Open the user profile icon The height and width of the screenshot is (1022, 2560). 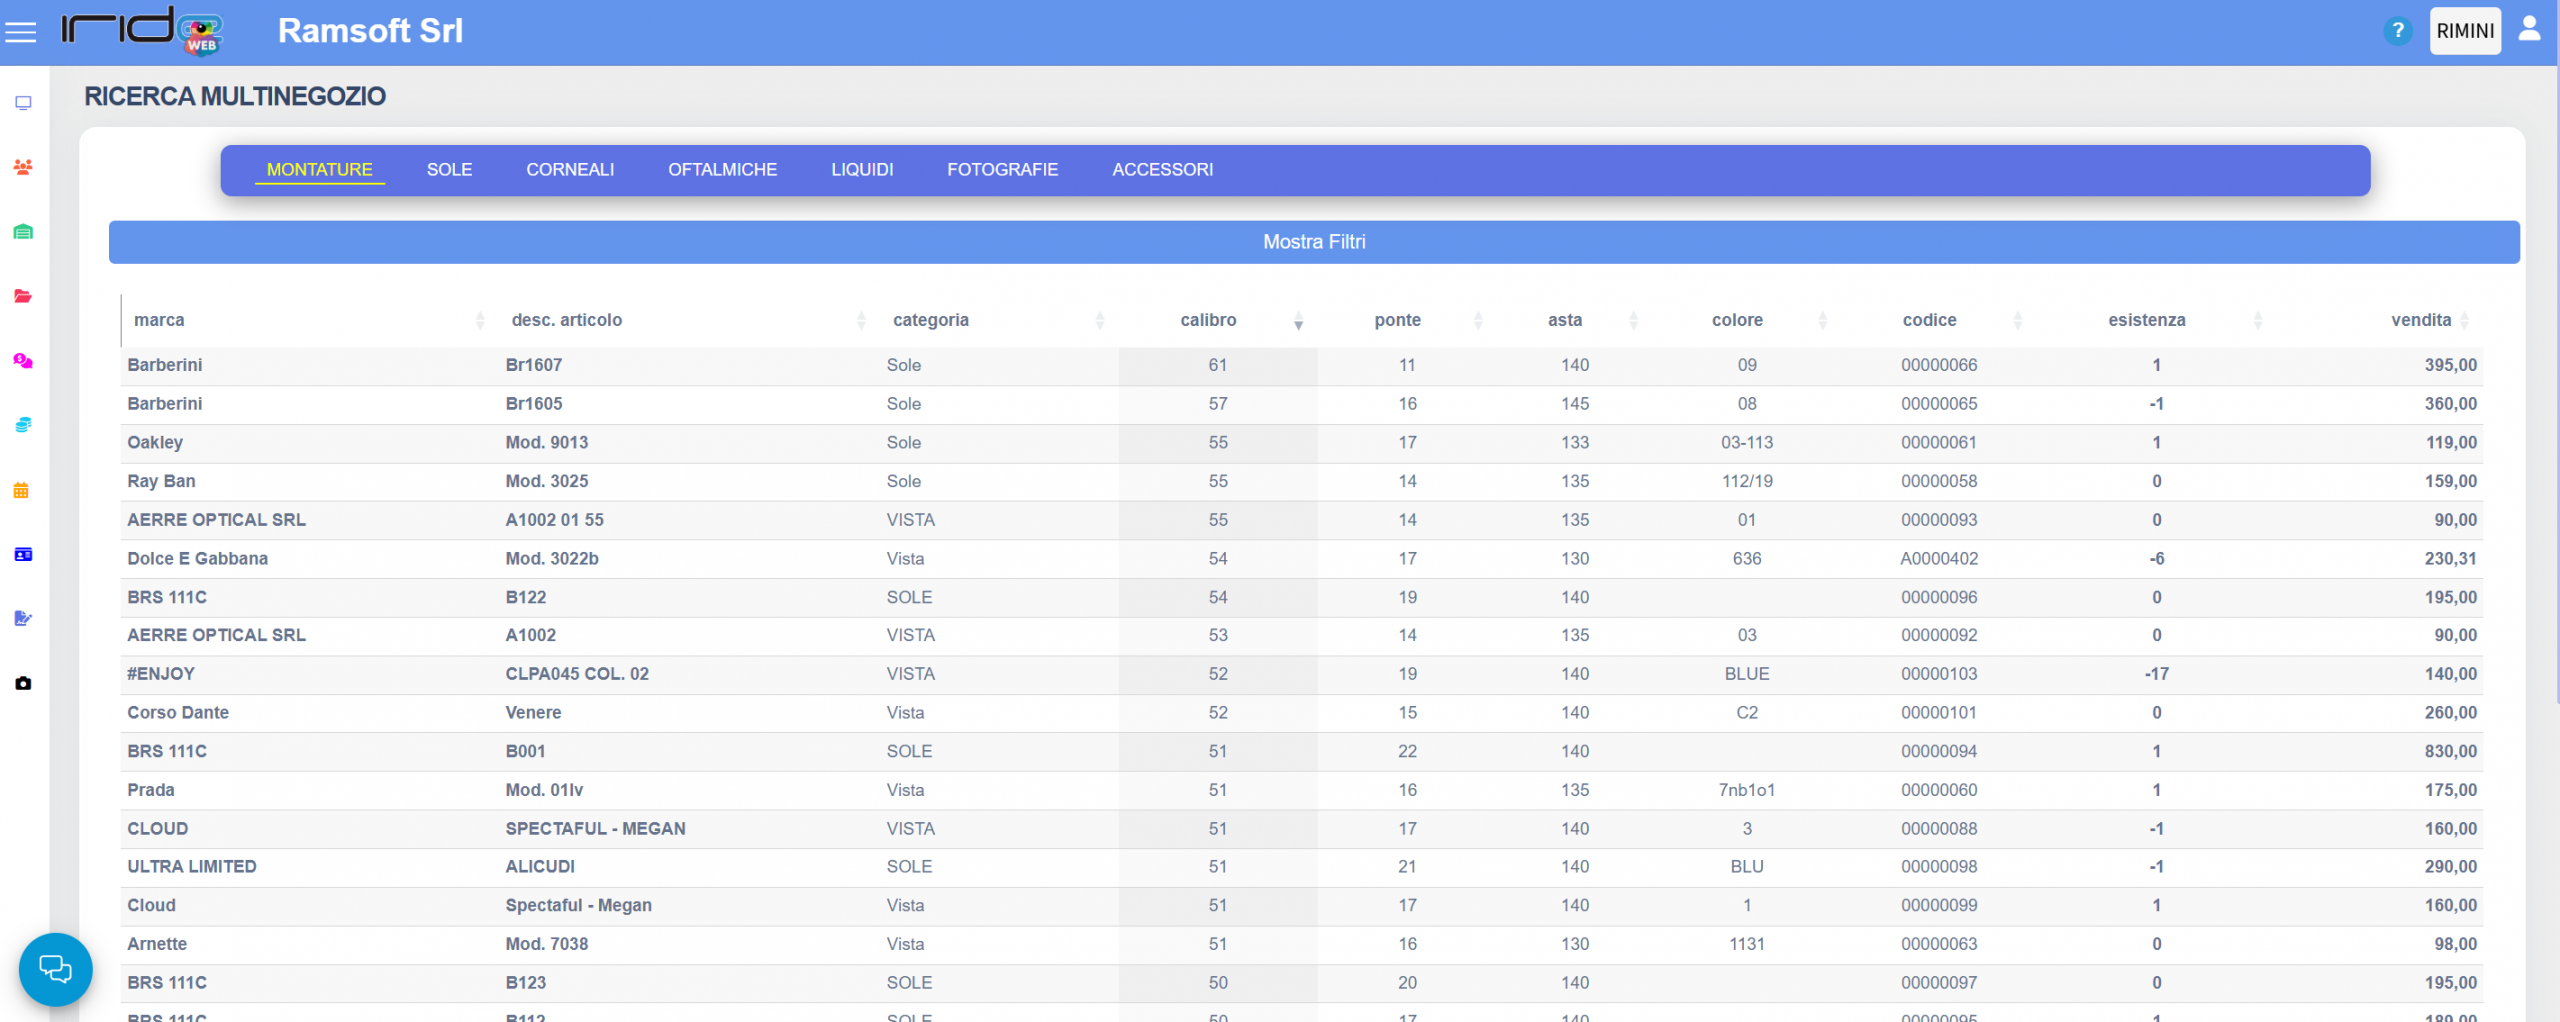coord(2529,29)
